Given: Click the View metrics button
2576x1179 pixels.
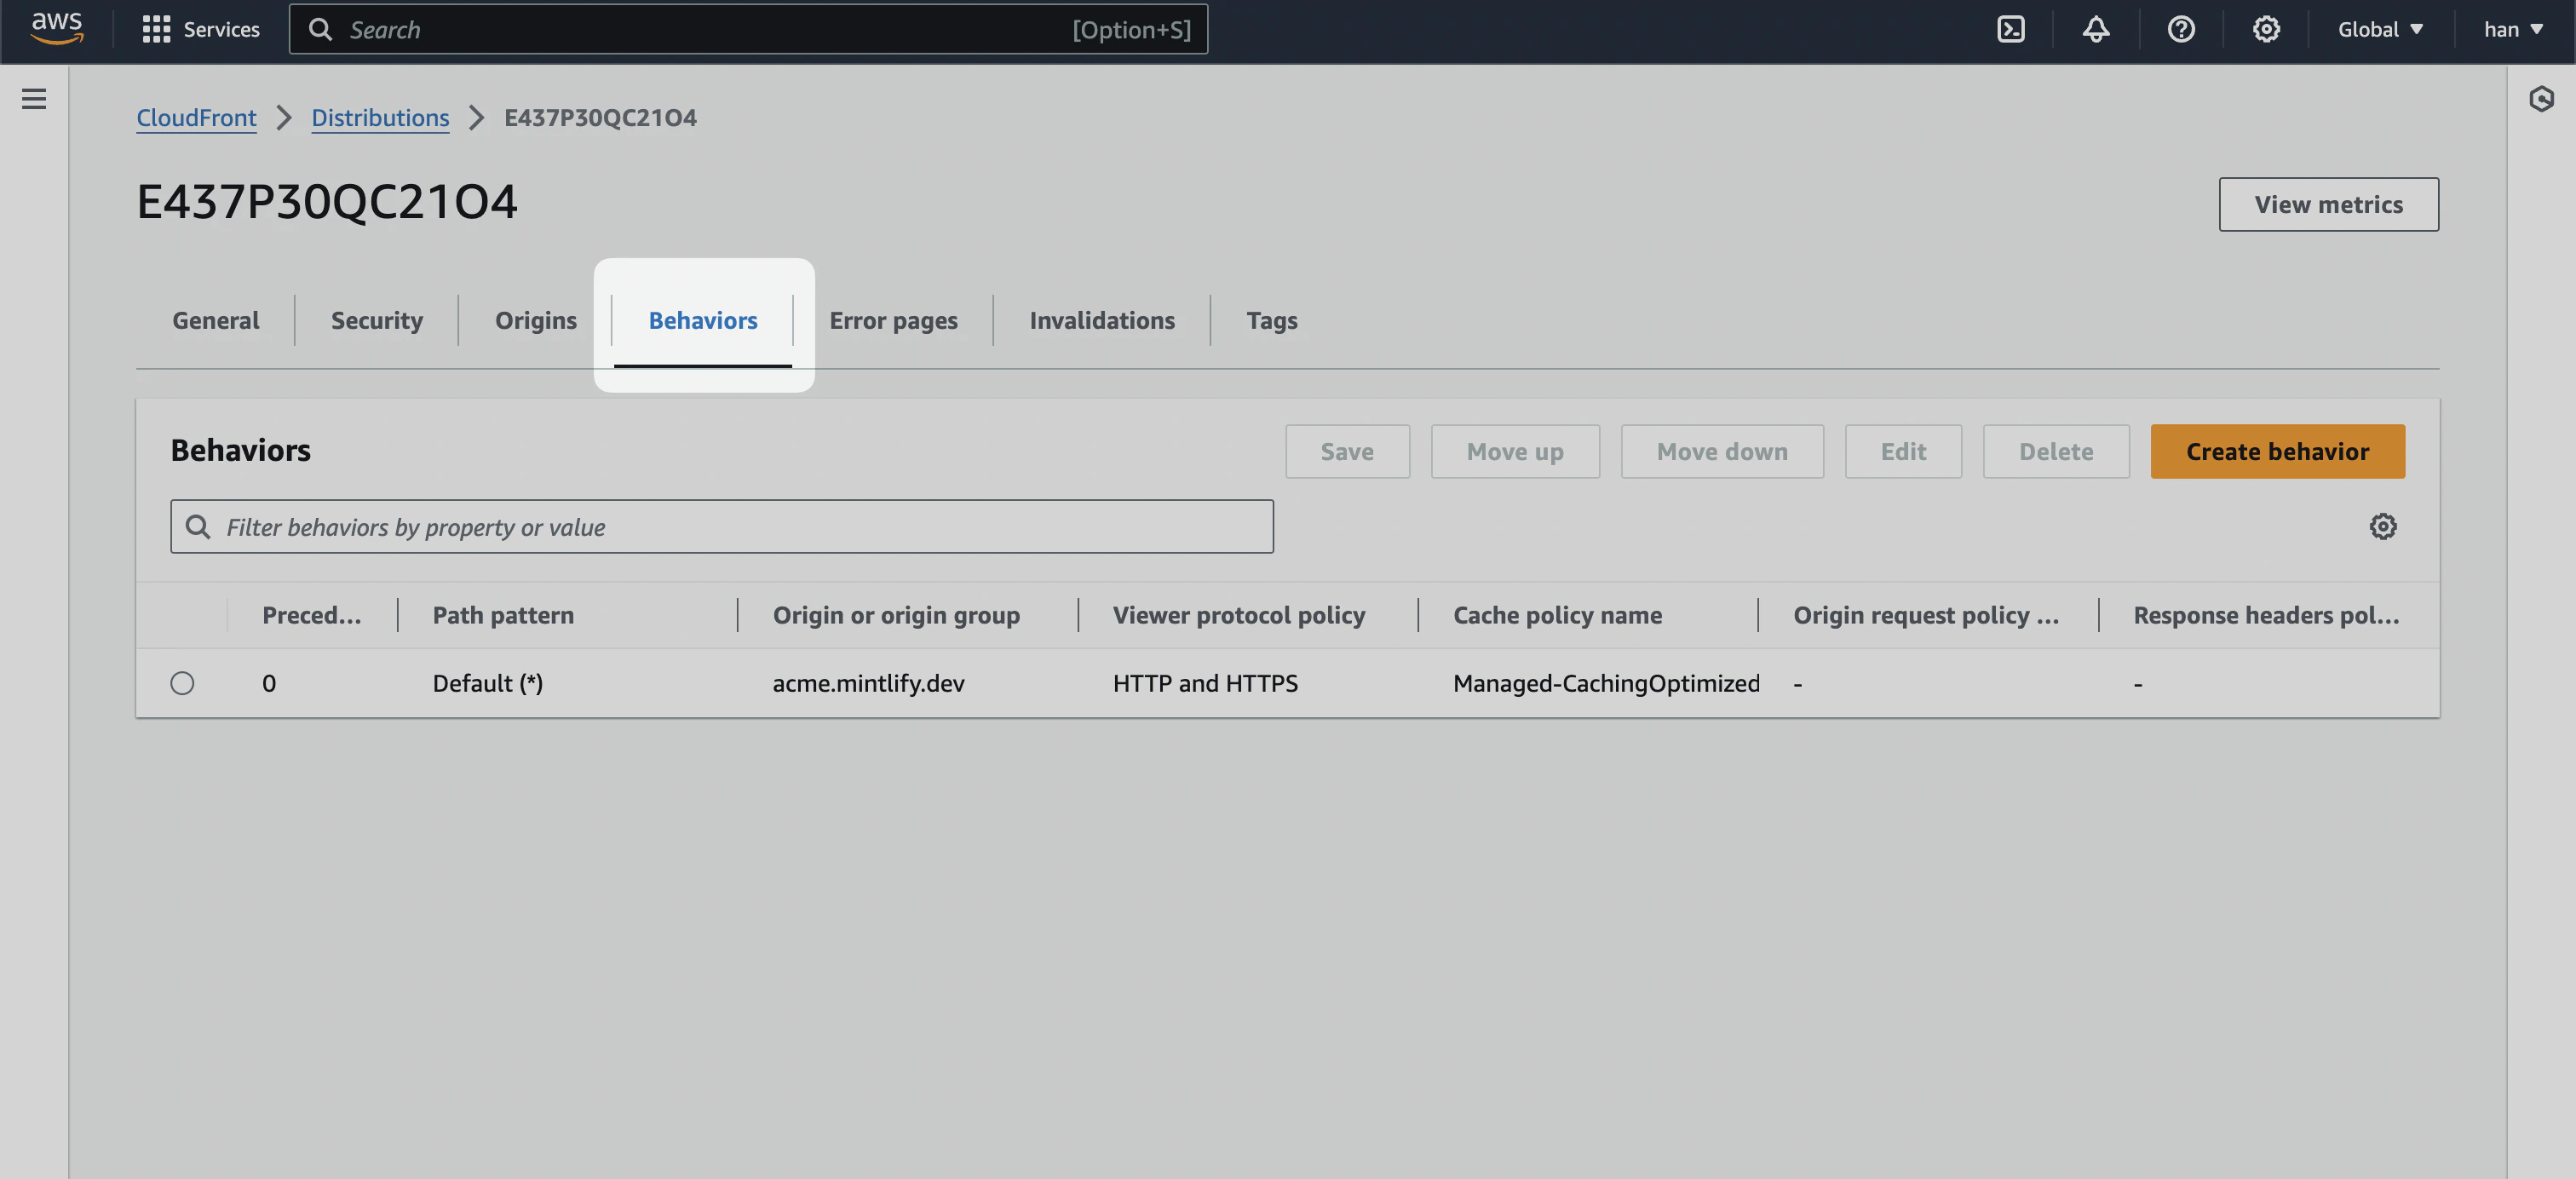Looking at the screenshot, I should pos(2328,204).
